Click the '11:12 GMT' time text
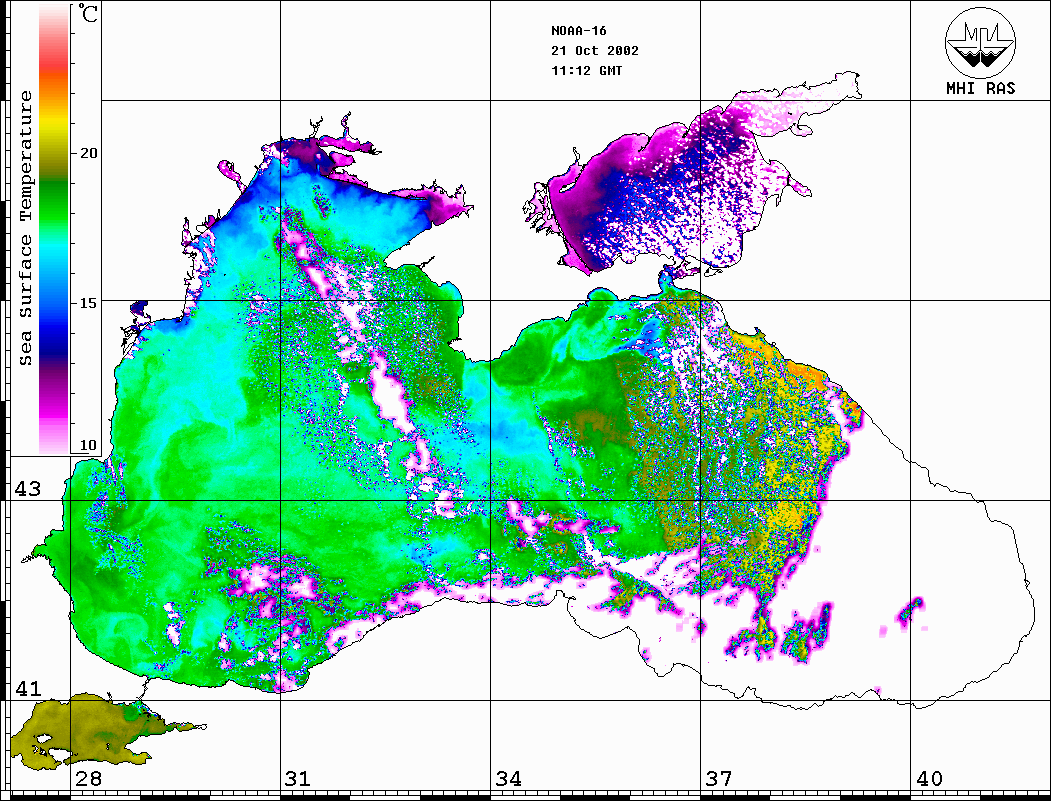This screenshot has height=801, width=1051. click(586, 70)
